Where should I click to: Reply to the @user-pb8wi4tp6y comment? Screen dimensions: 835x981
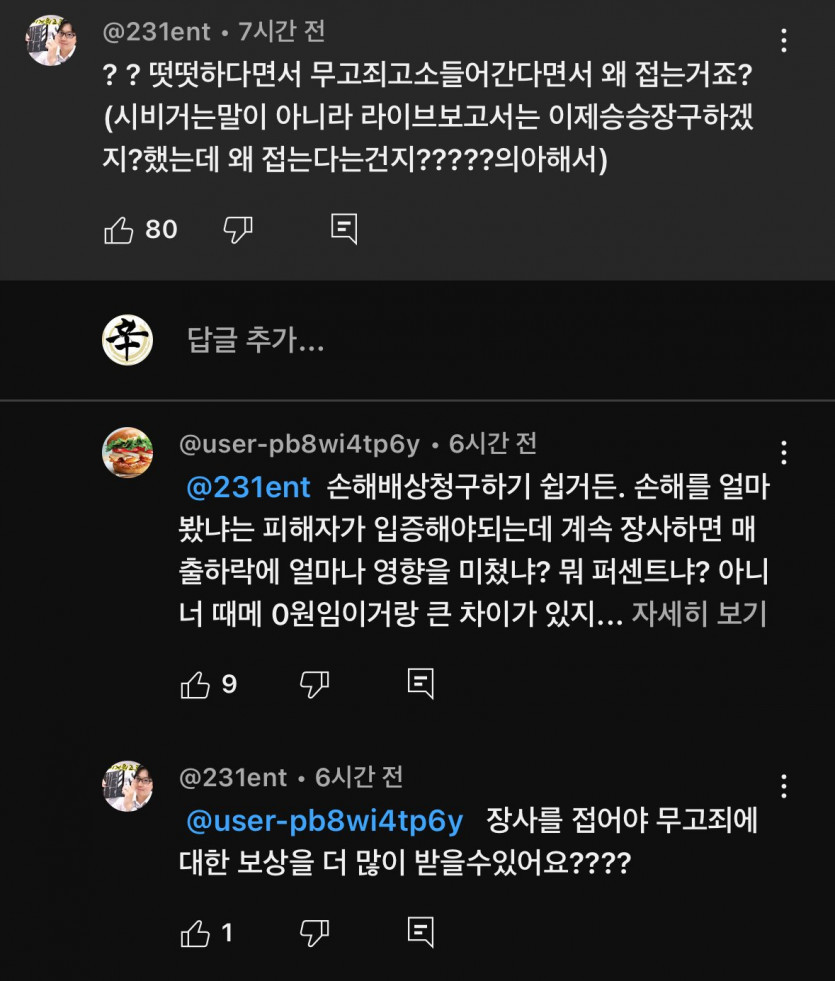click(421, 684)
